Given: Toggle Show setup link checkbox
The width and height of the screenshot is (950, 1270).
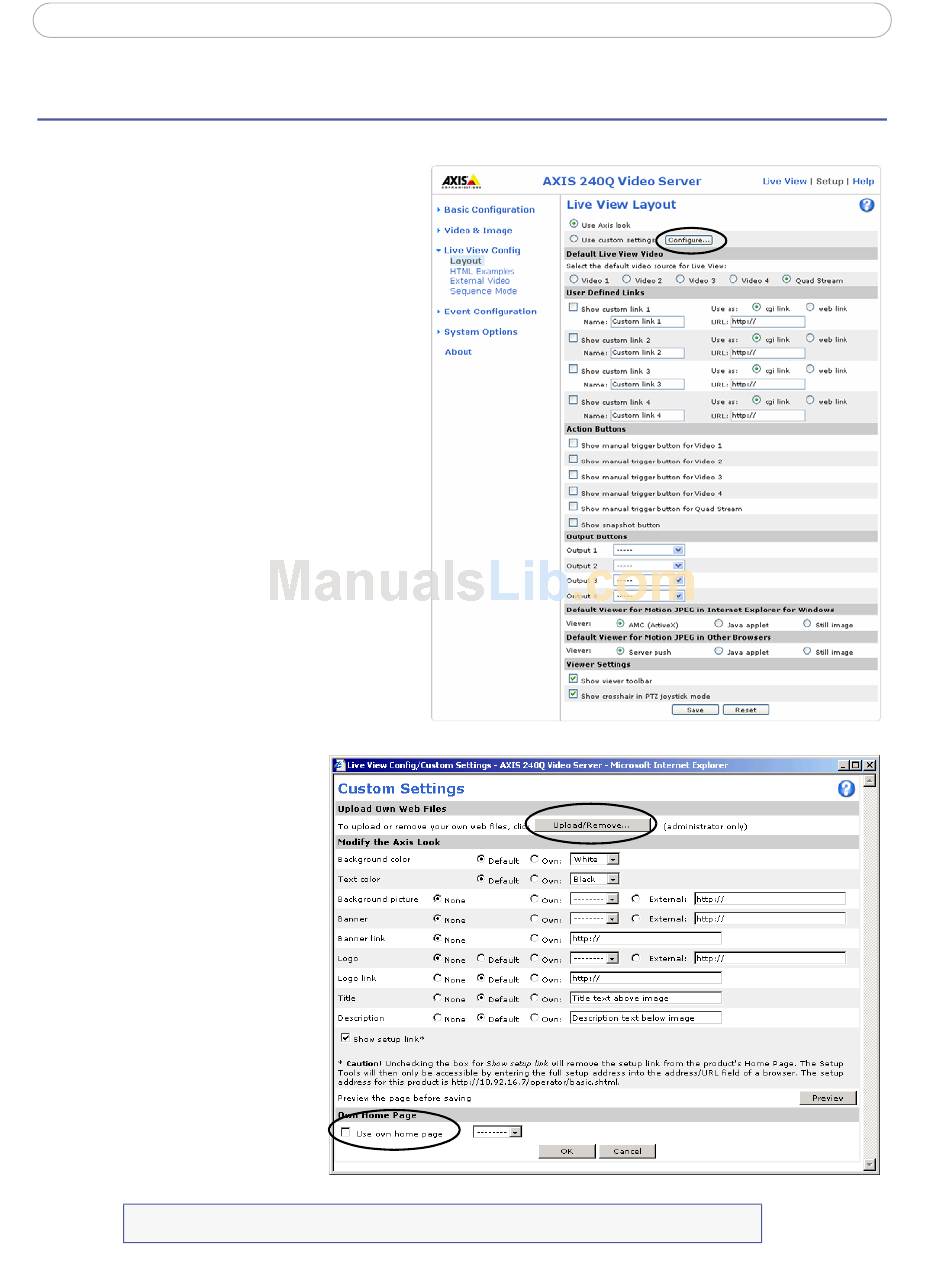Looking at the screenshot, I should [x=346, y=1038].
